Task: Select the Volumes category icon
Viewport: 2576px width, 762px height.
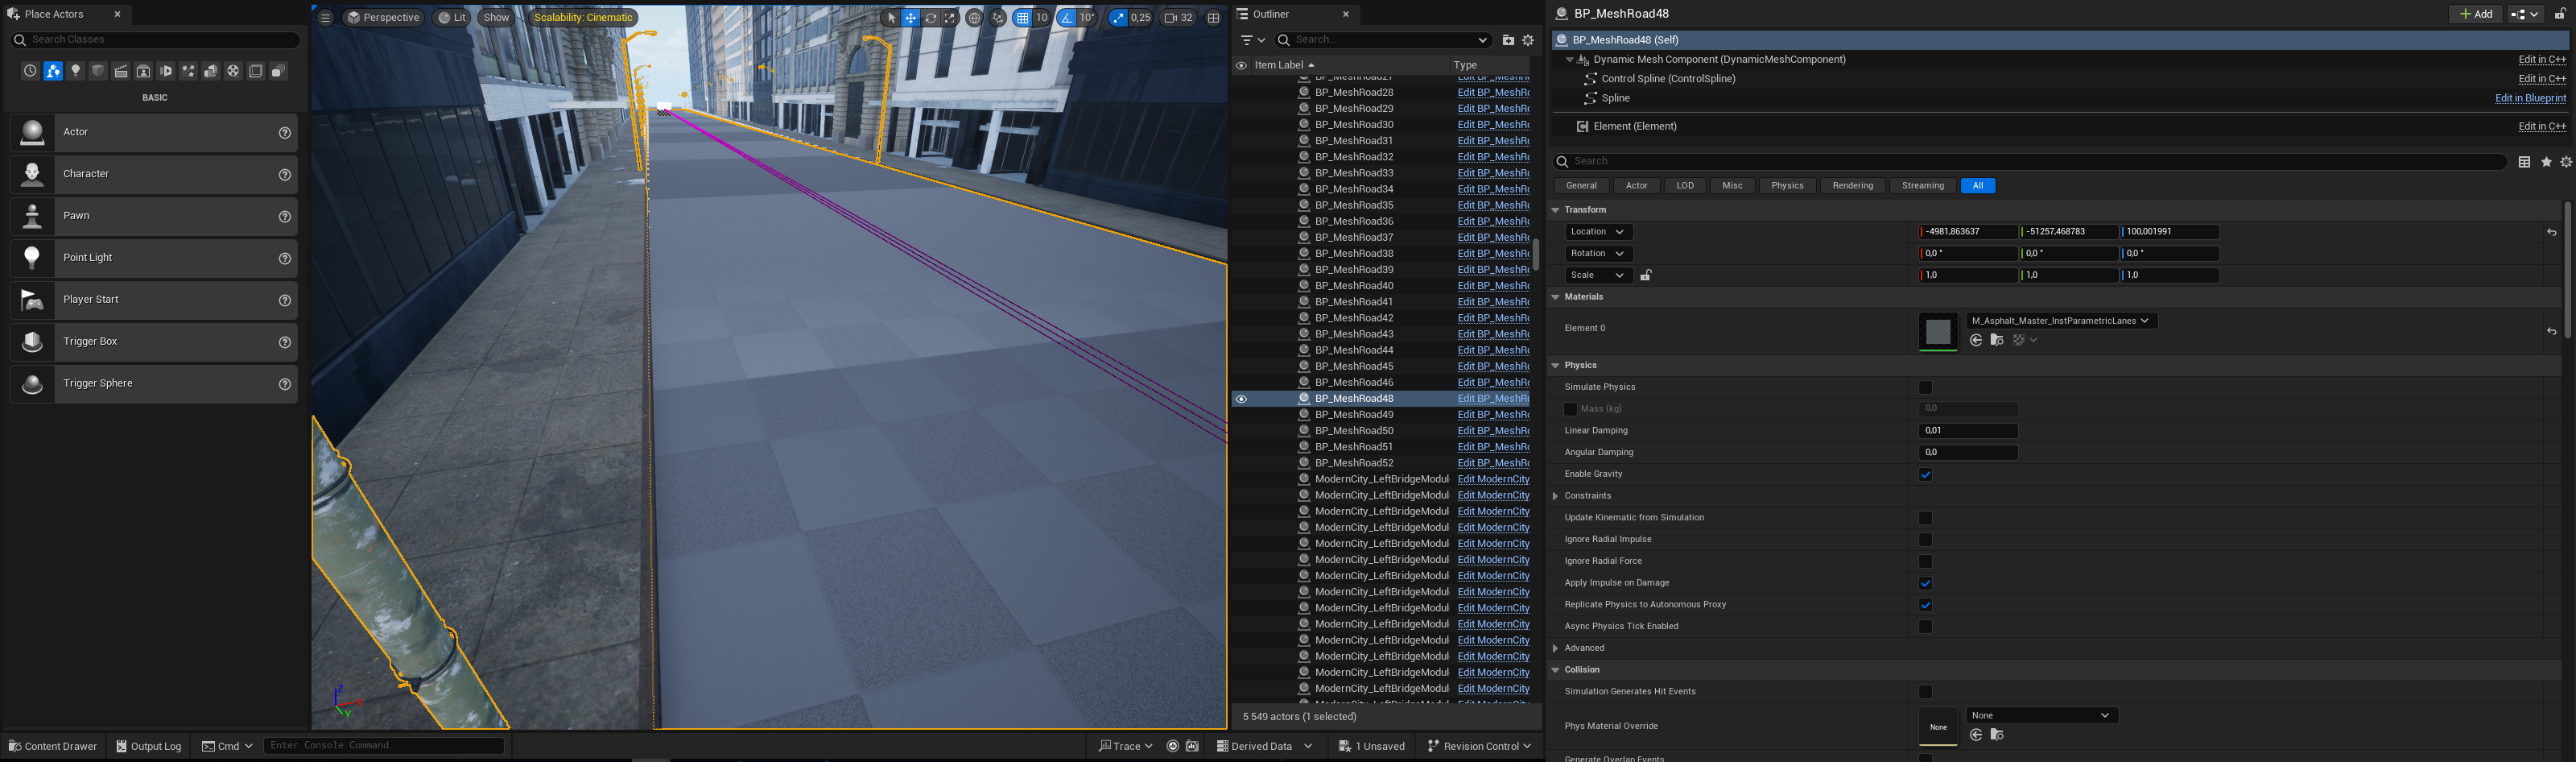Action: 256,71
